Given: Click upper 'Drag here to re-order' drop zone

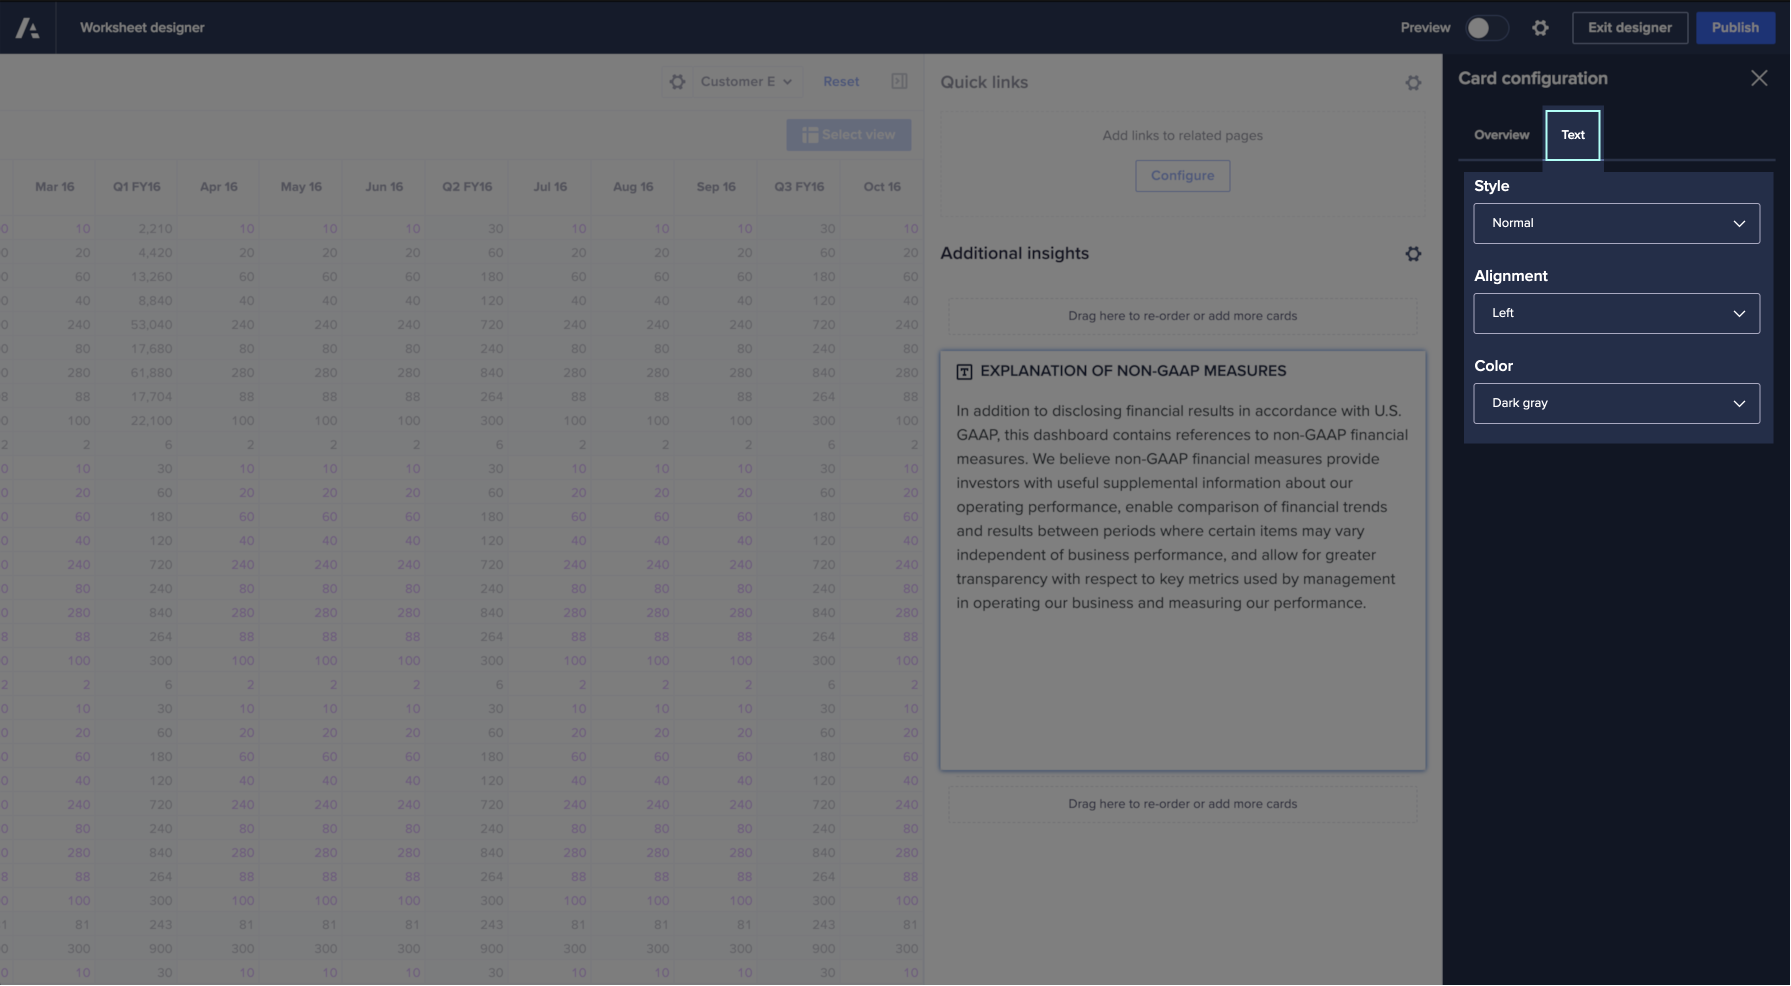Looking at the screenshot, I should 1182,316.
